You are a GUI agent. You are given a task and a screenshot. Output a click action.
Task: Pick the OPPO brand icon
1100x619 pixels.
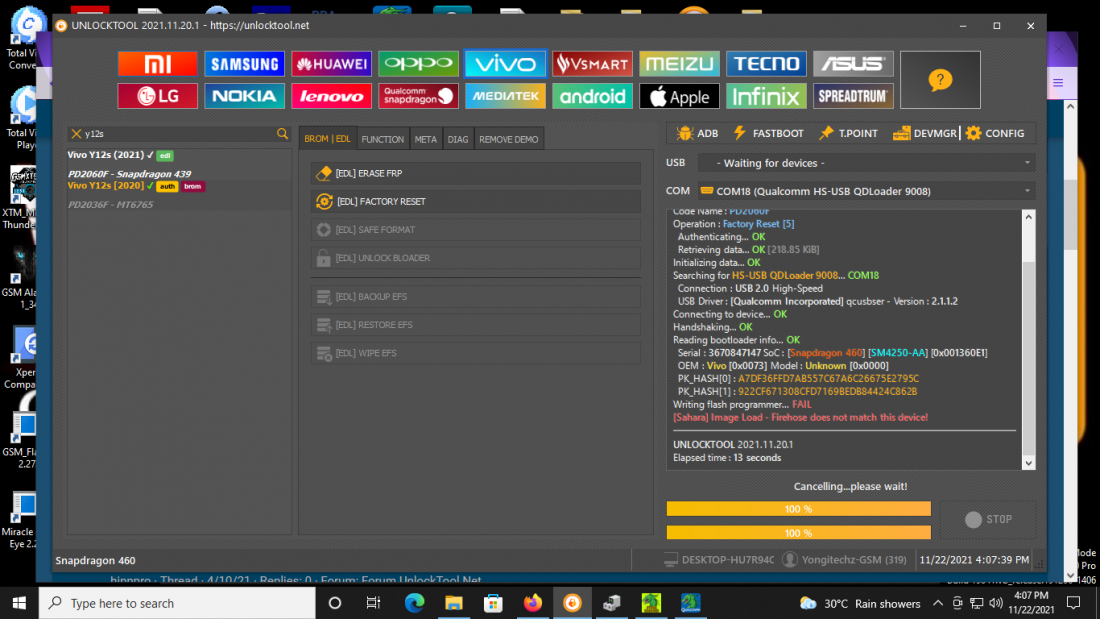tap(418, 64)
